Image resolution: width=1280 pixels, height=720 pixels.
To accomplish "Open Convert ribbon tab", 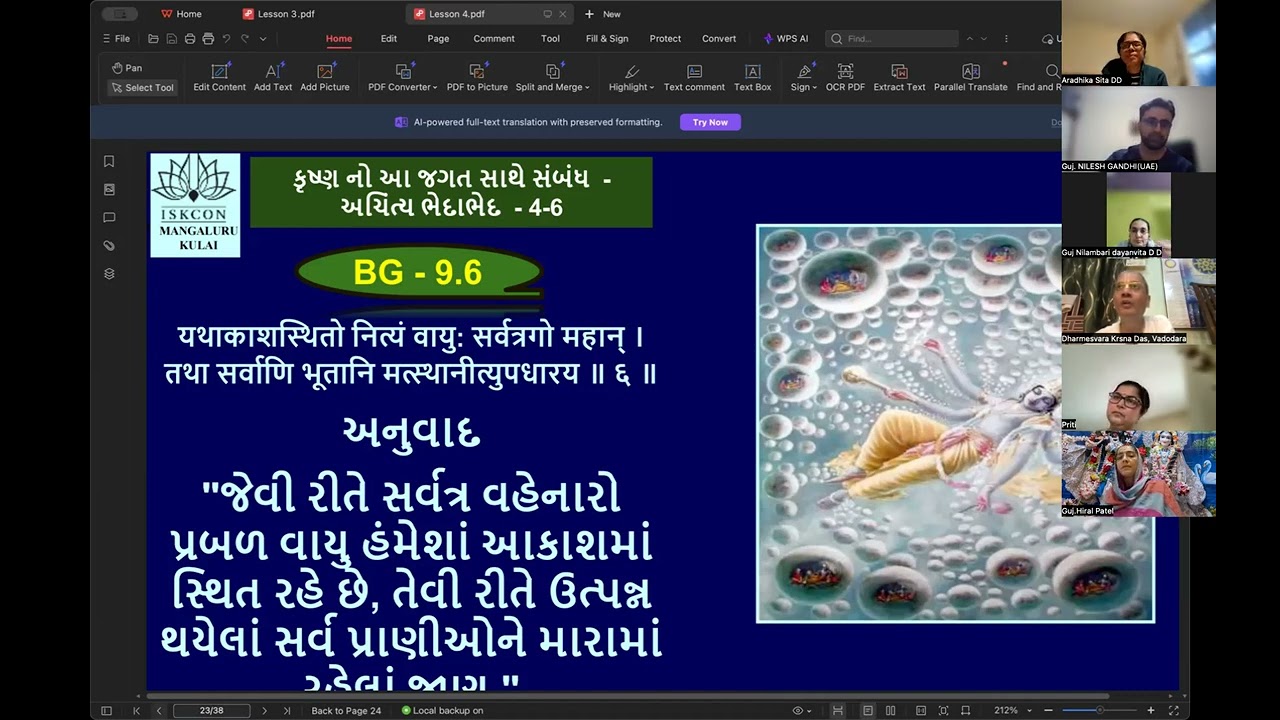I will click(719, 39).
